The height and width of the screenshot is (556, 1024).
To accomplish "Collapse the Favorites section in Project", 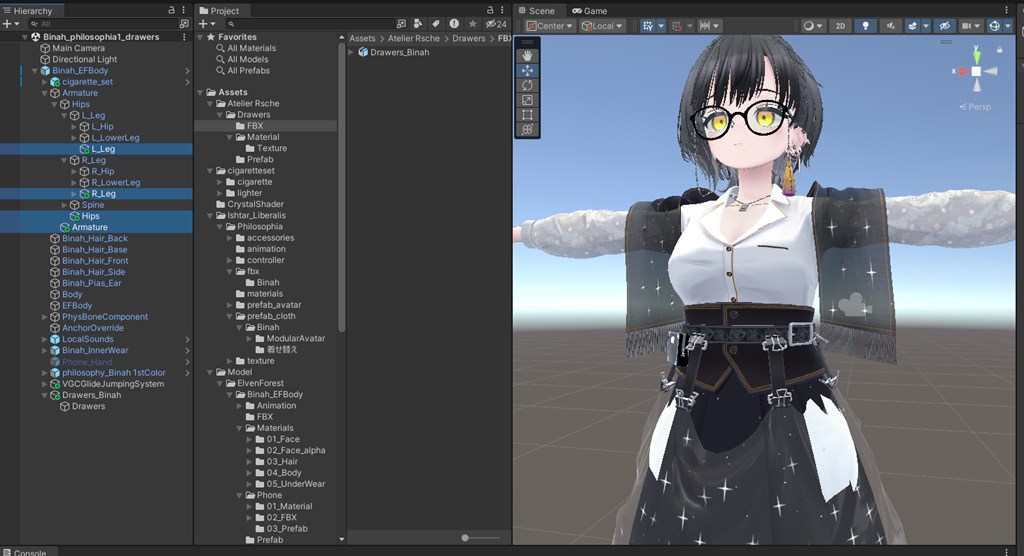I will click(200, 37).
